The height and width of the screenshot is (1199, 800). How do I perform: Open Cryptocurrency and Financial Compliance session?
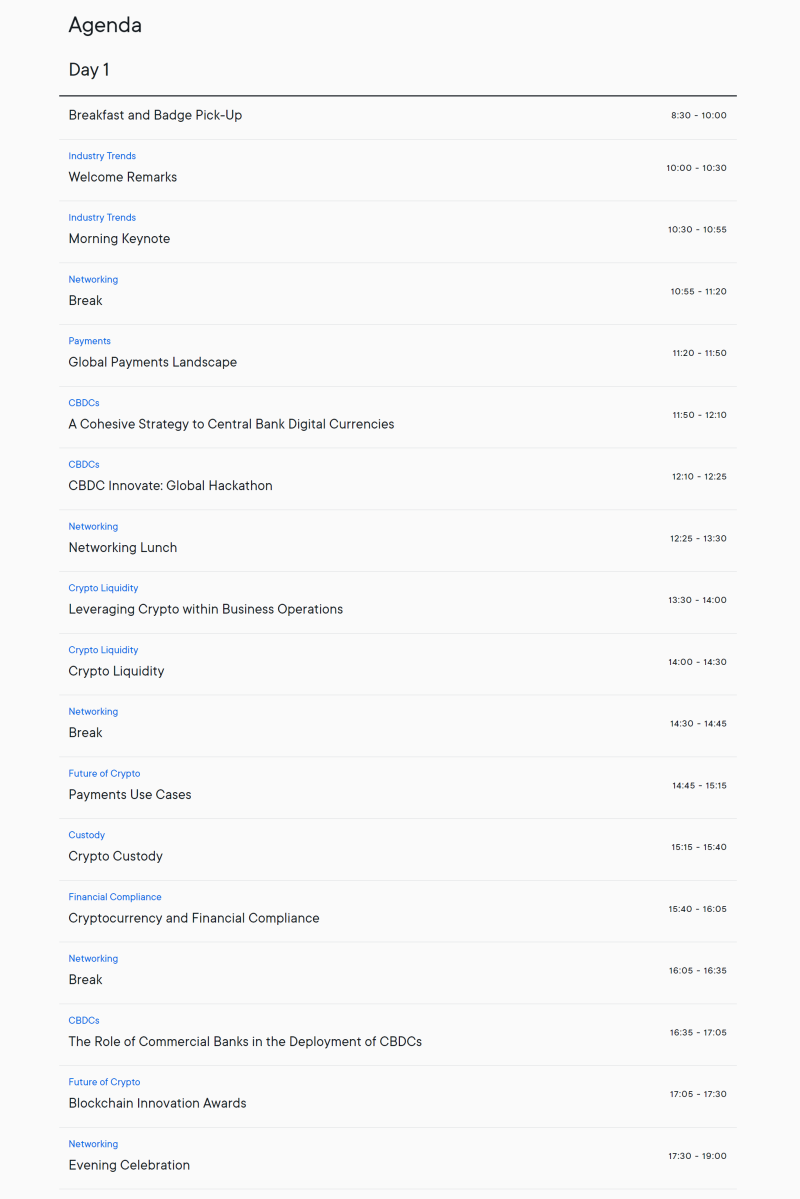pyautogui.click(x=194, y=918)
